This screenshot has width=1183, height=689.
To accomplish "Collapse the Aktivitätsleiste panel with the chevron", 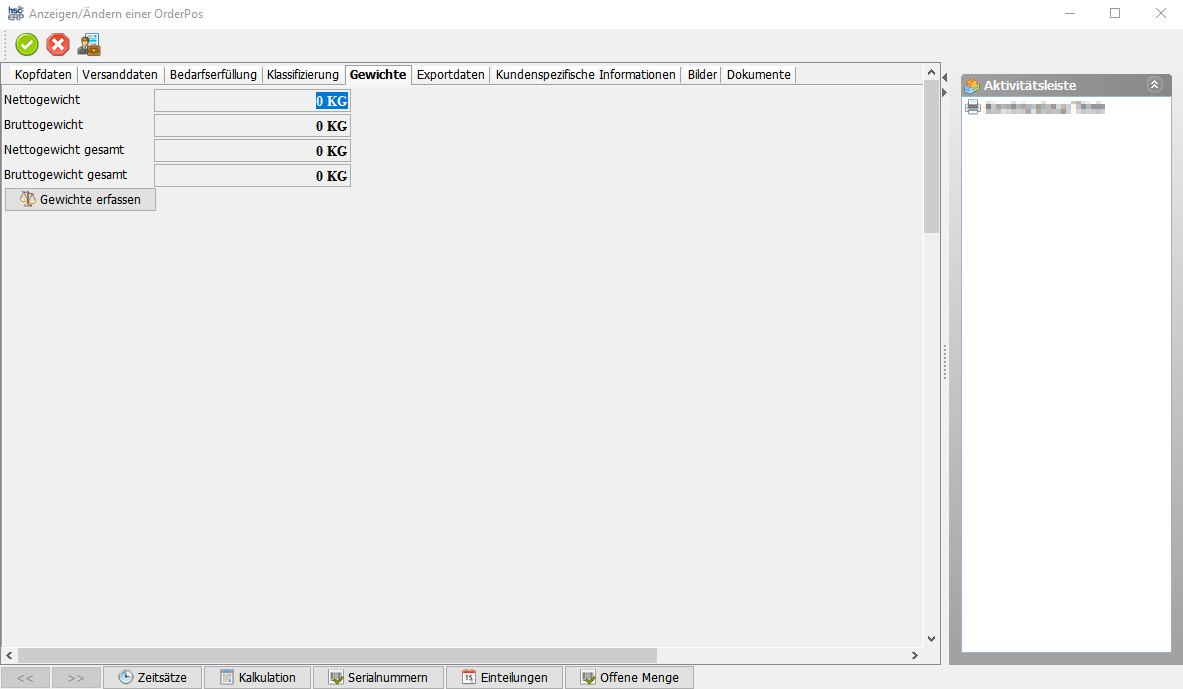I will click(x=1154, y=85).
